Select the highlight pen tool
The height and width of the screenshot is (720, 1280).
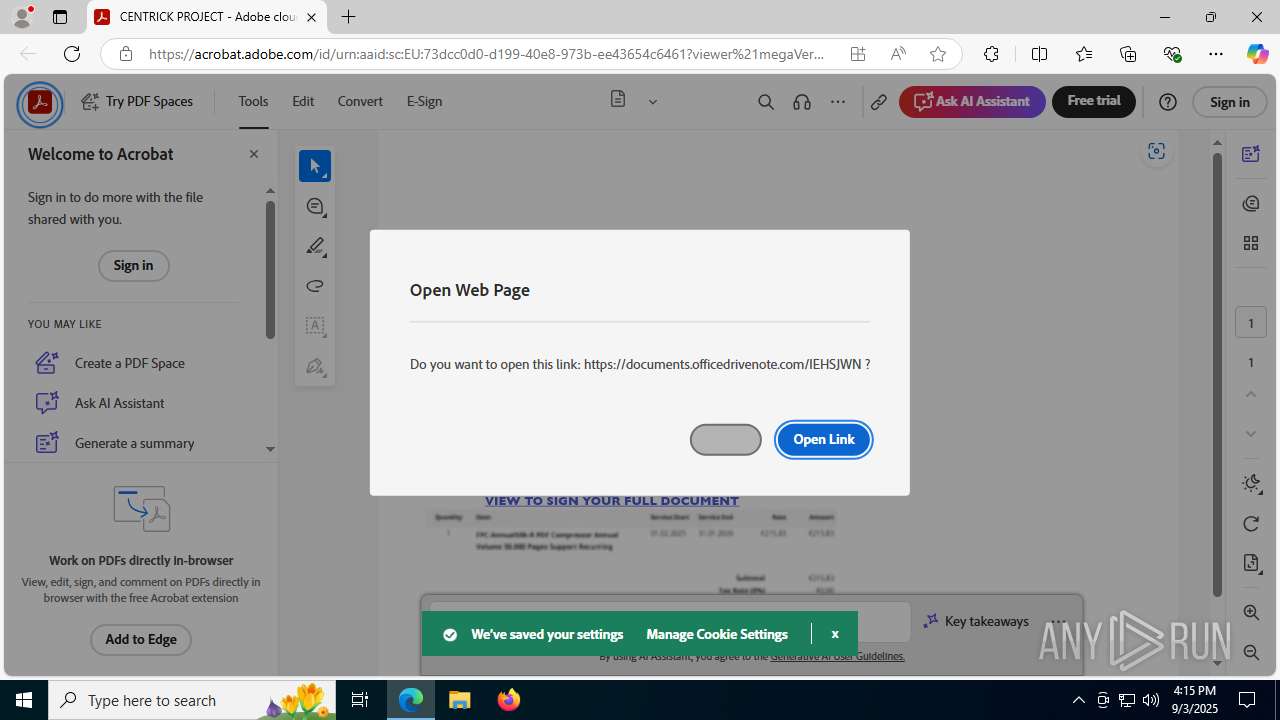coord(315,246)
